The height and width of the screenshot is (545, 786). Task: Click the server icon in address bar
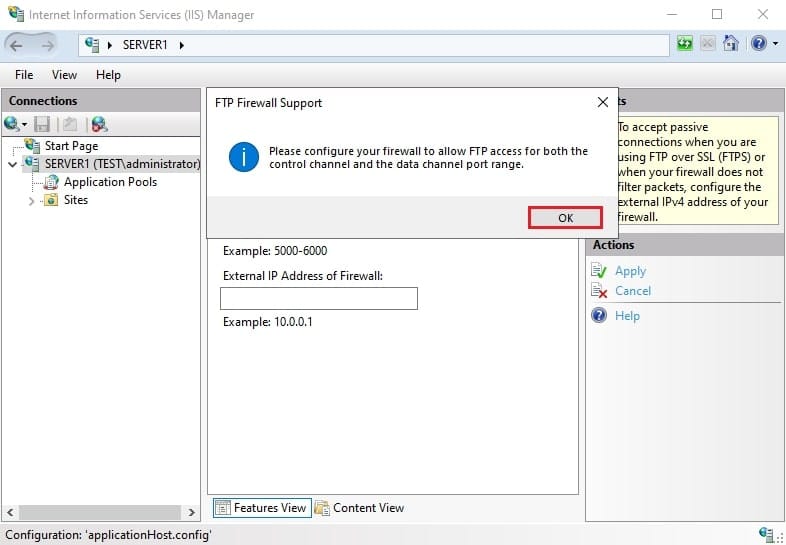(x=92, y=45)
